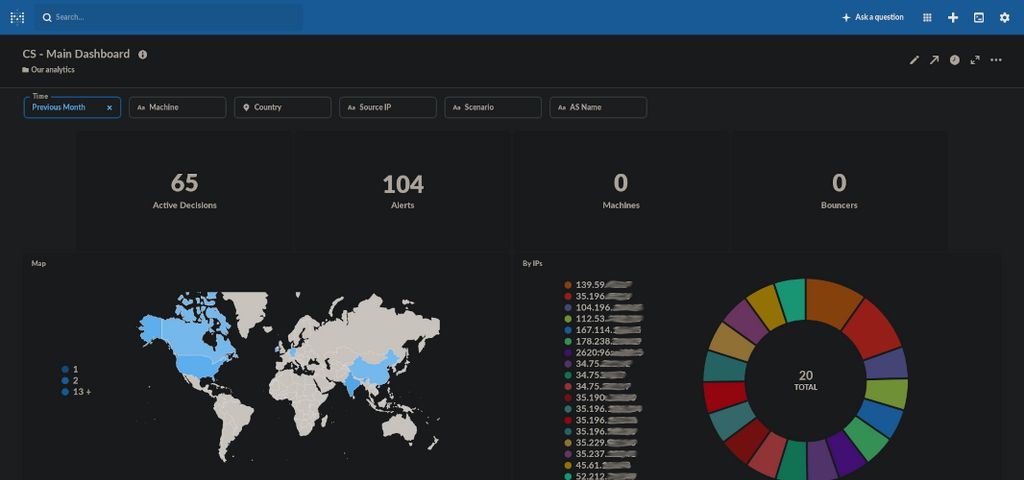Screen dimensions: 1024x480
Task: Click the Metabase logo home icon
Action: (x=18, y=18)
